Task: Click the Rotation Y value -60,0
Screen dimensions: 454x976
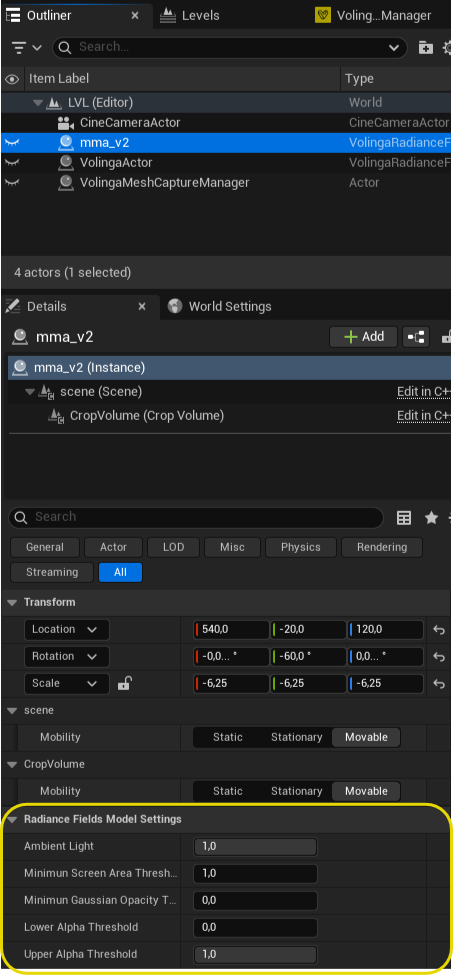Action: (308, 656)
